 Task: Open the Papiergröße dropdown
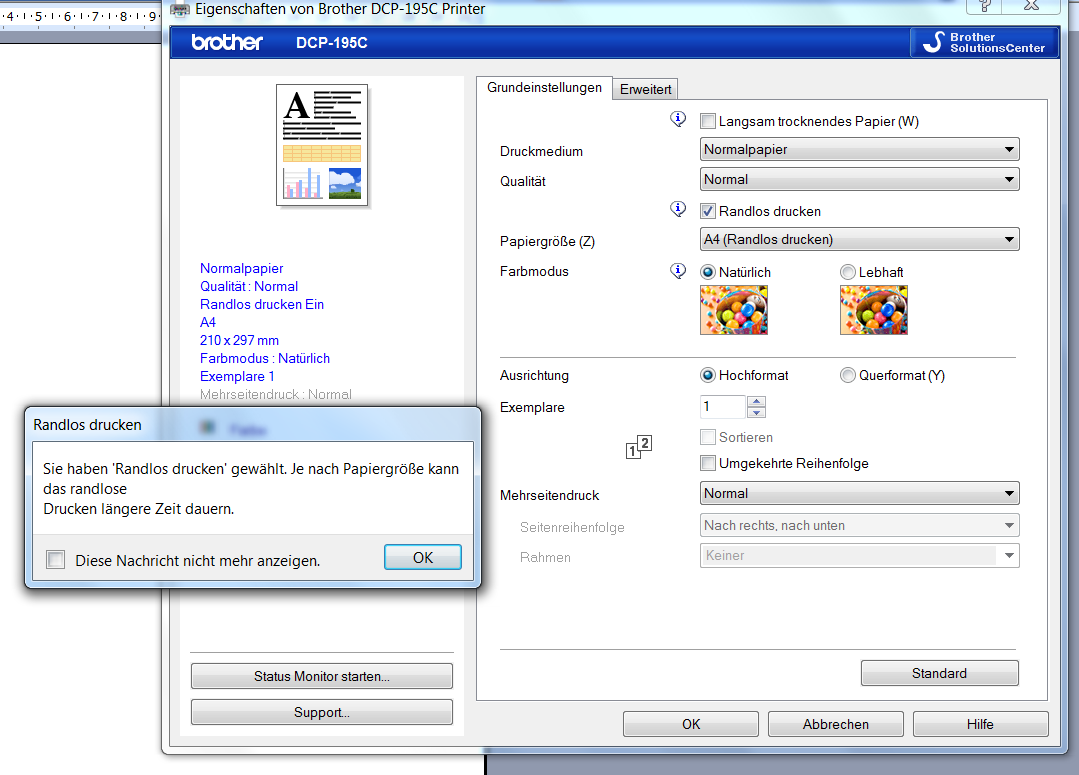pyautogui.click(x=859, y=240)
